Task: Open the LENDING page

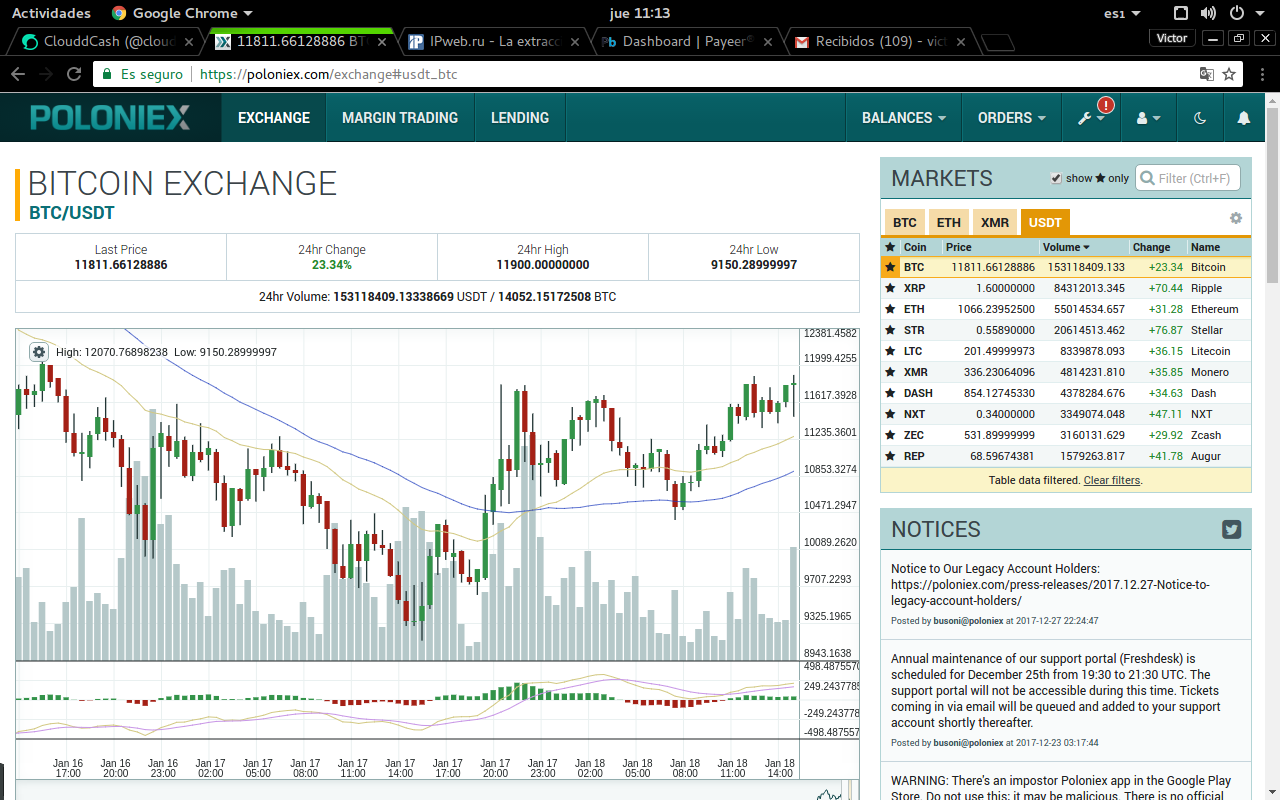Action: tap(520, 118)
